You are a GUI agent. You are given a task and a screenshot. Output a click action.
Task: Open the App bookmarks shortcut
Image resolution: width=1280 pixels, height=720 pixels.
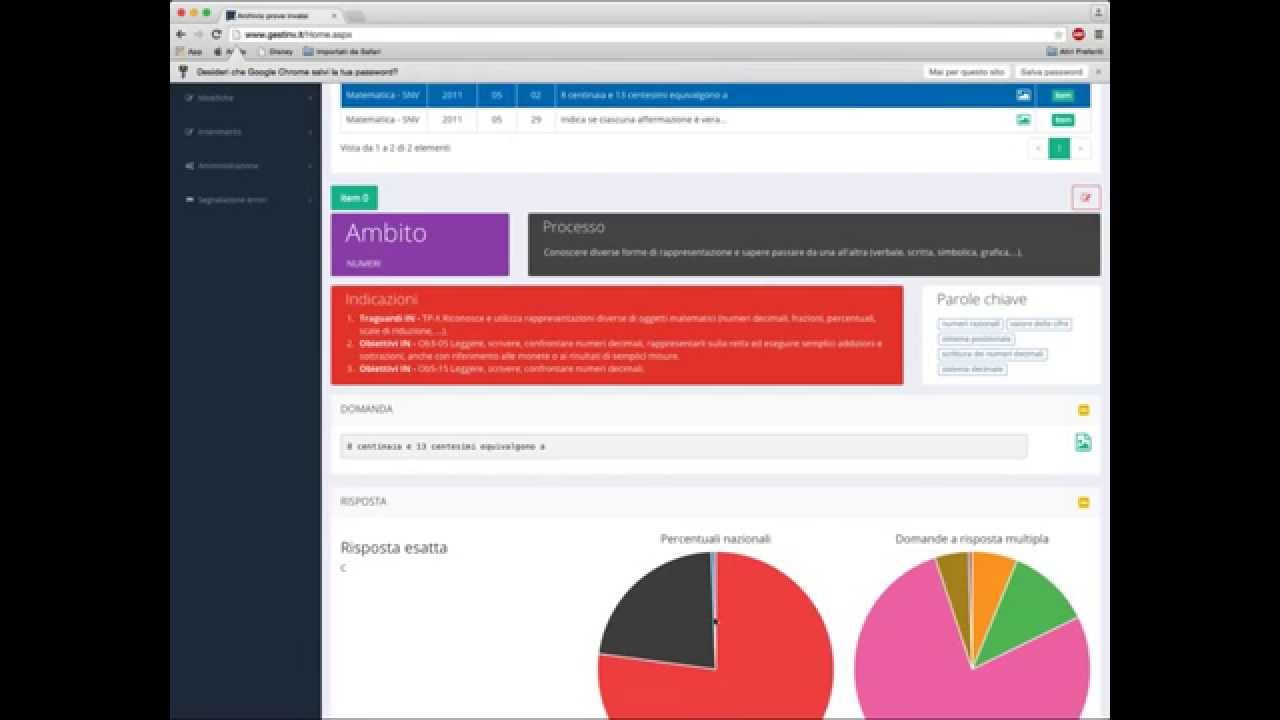pyautogui.click(x=189, y=51)
